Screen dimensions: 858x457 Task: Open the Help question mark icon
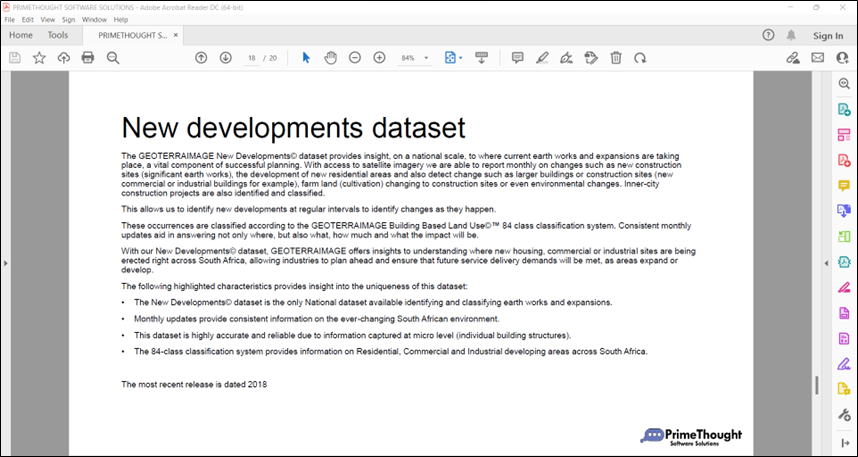(x=768, y=36)
